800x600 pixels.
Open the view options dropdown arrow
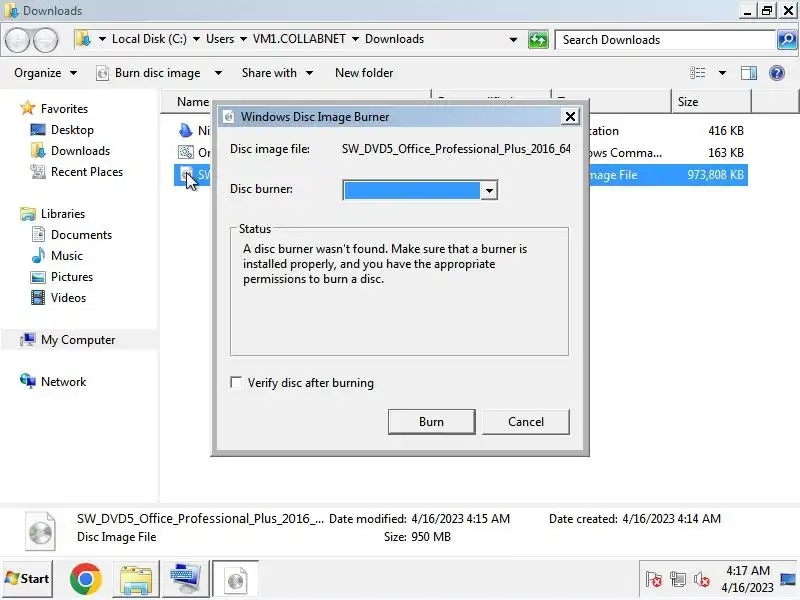(722, 73)
